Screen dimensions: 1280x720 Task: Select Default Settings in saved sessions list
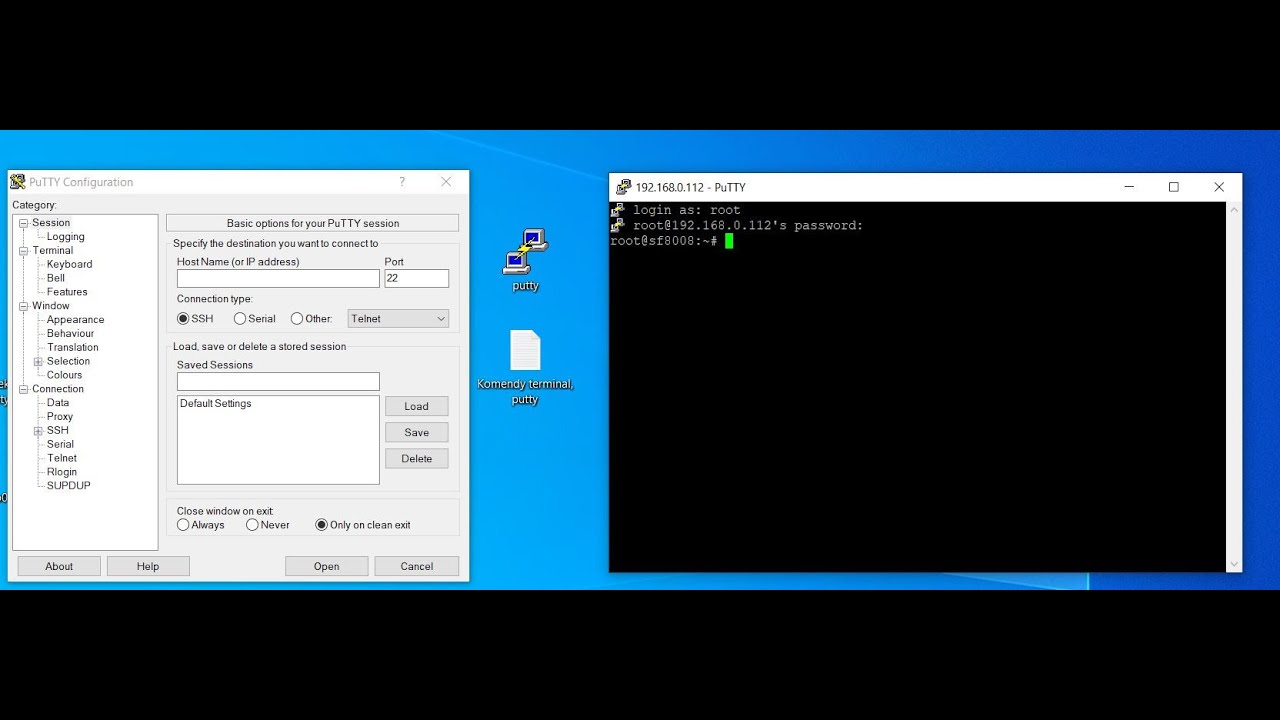[216, 404]
